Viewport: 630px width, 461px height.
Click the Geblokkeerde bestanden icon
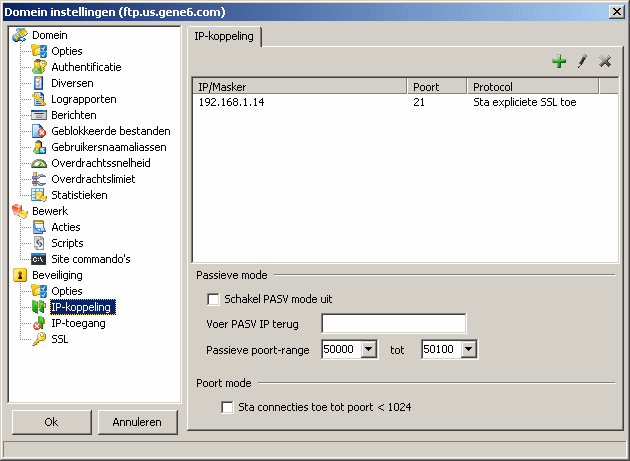click(x=39, y=131)
